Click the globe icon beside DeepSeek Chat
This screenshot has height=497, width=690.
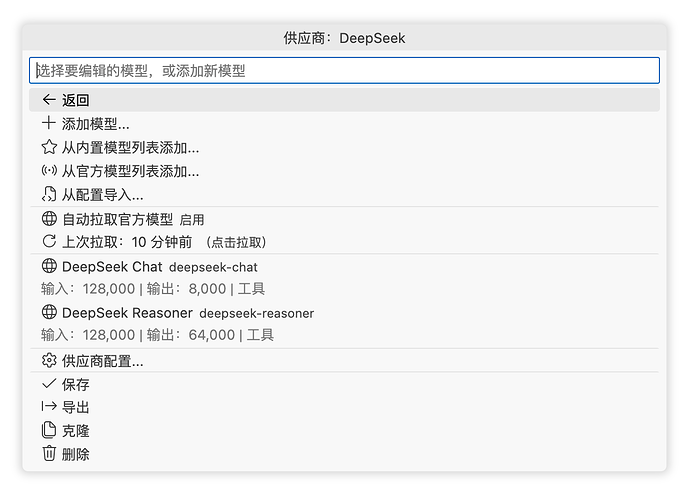49,266
